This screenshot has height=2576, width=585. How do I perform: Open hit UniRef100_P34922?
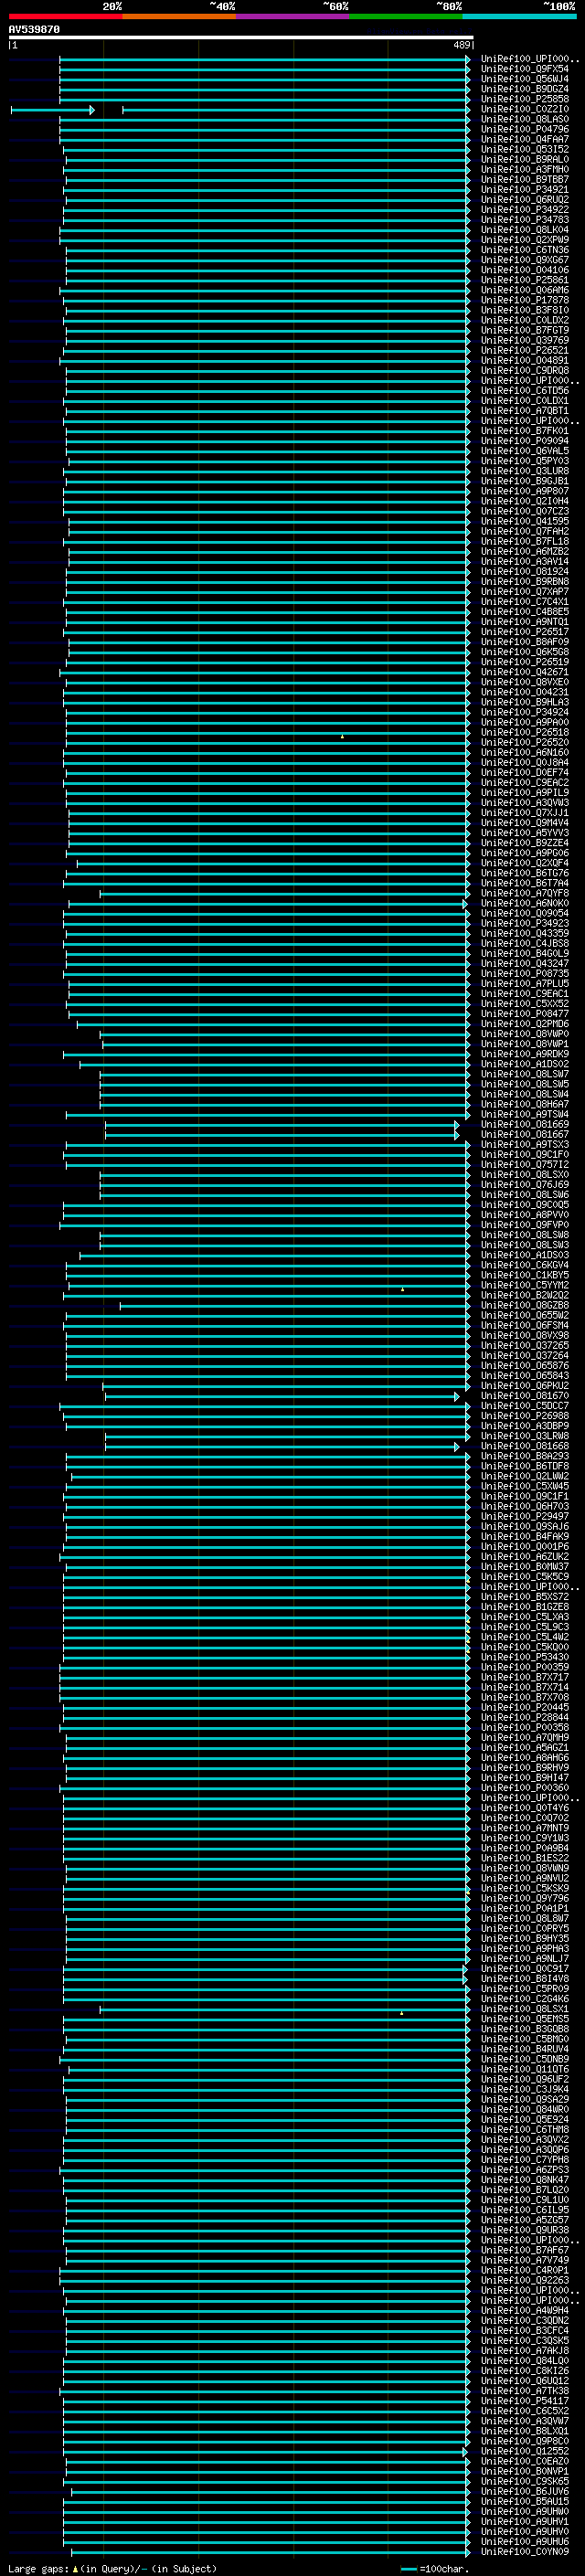tap(524, 209)
